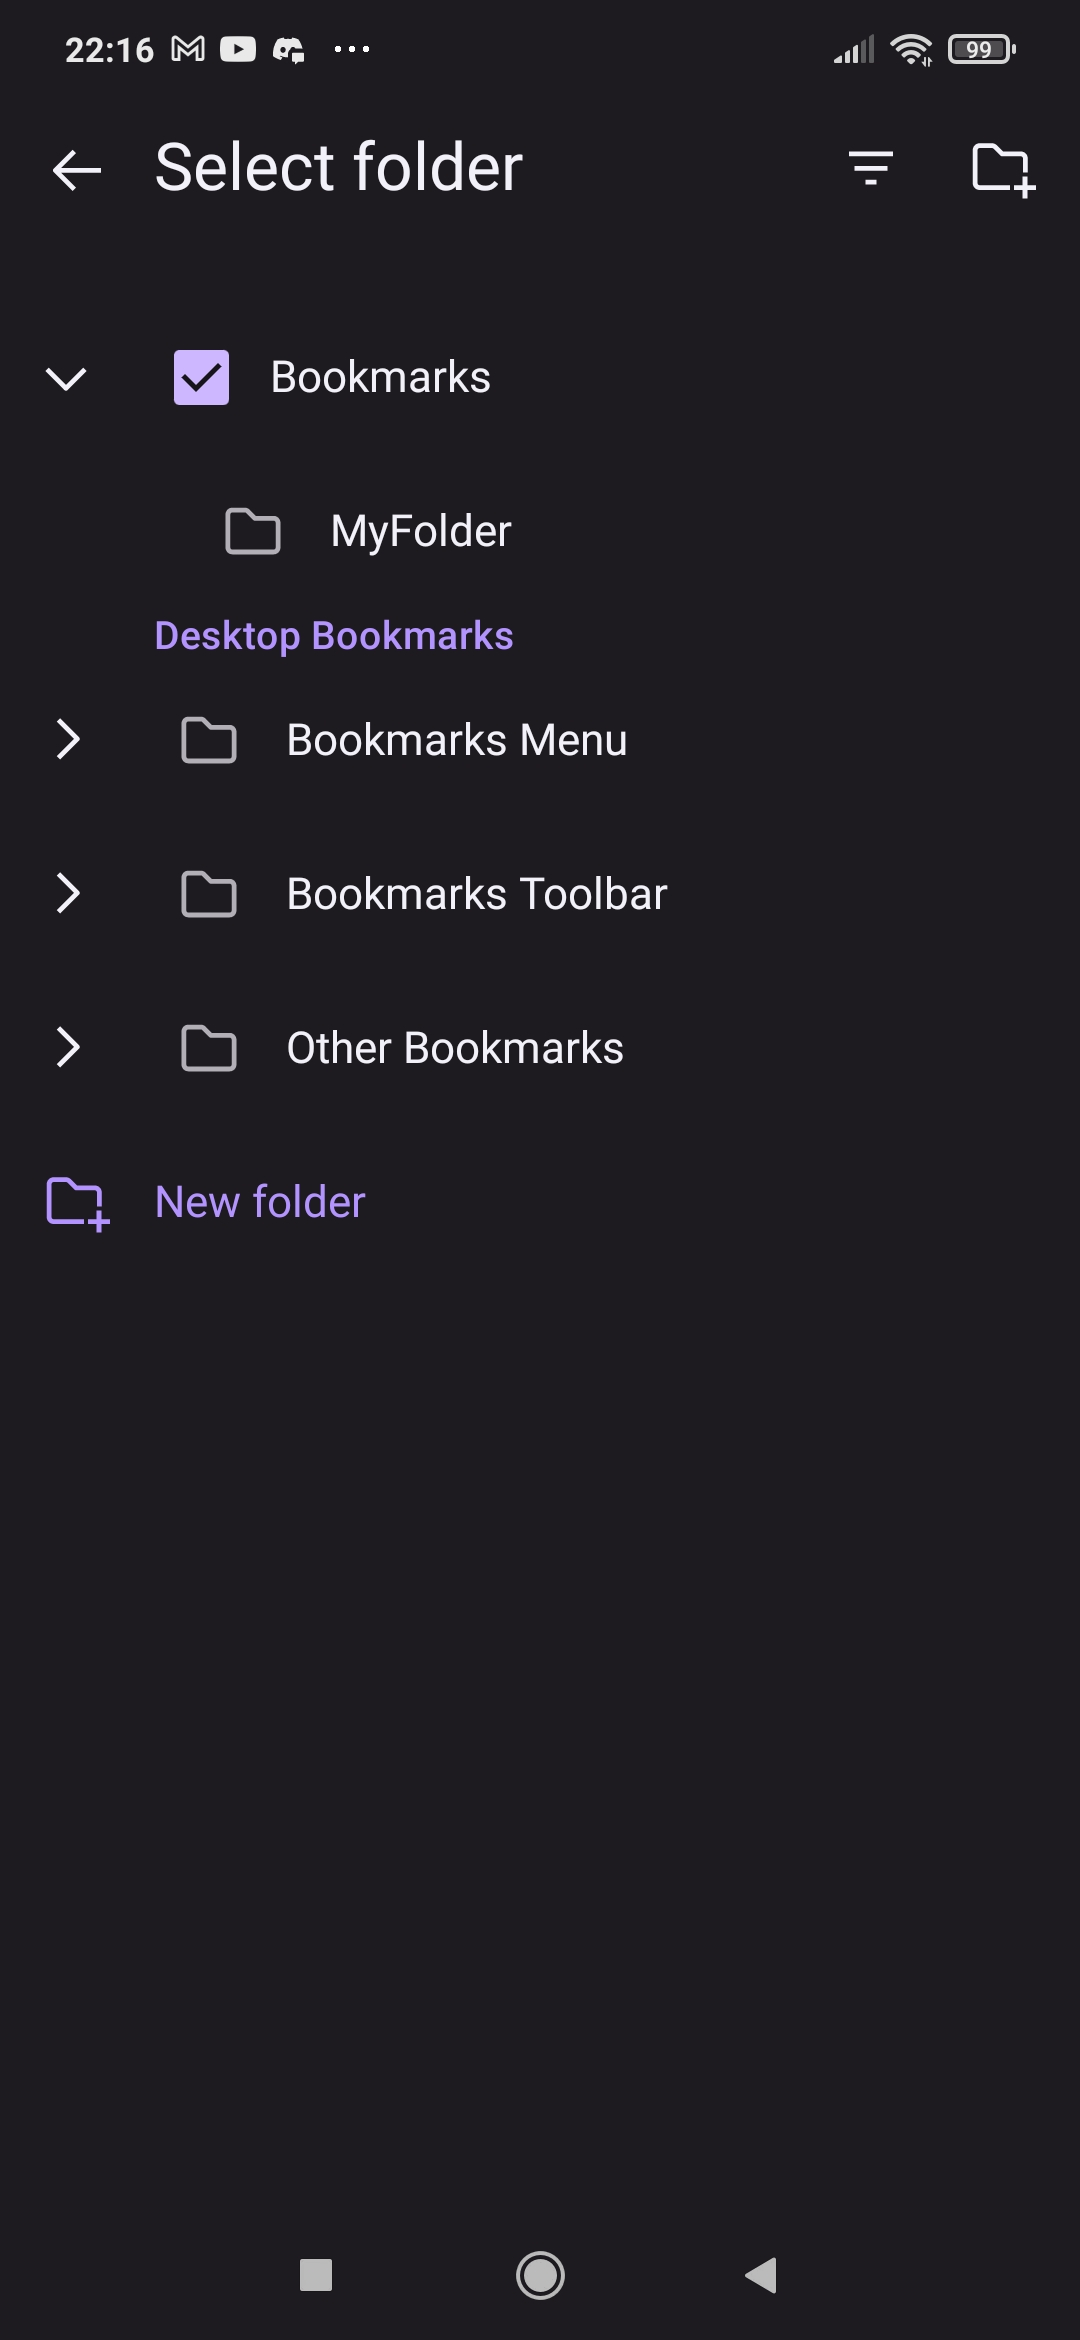Click the Bookmarks Menu folder icon

(208, 740)
